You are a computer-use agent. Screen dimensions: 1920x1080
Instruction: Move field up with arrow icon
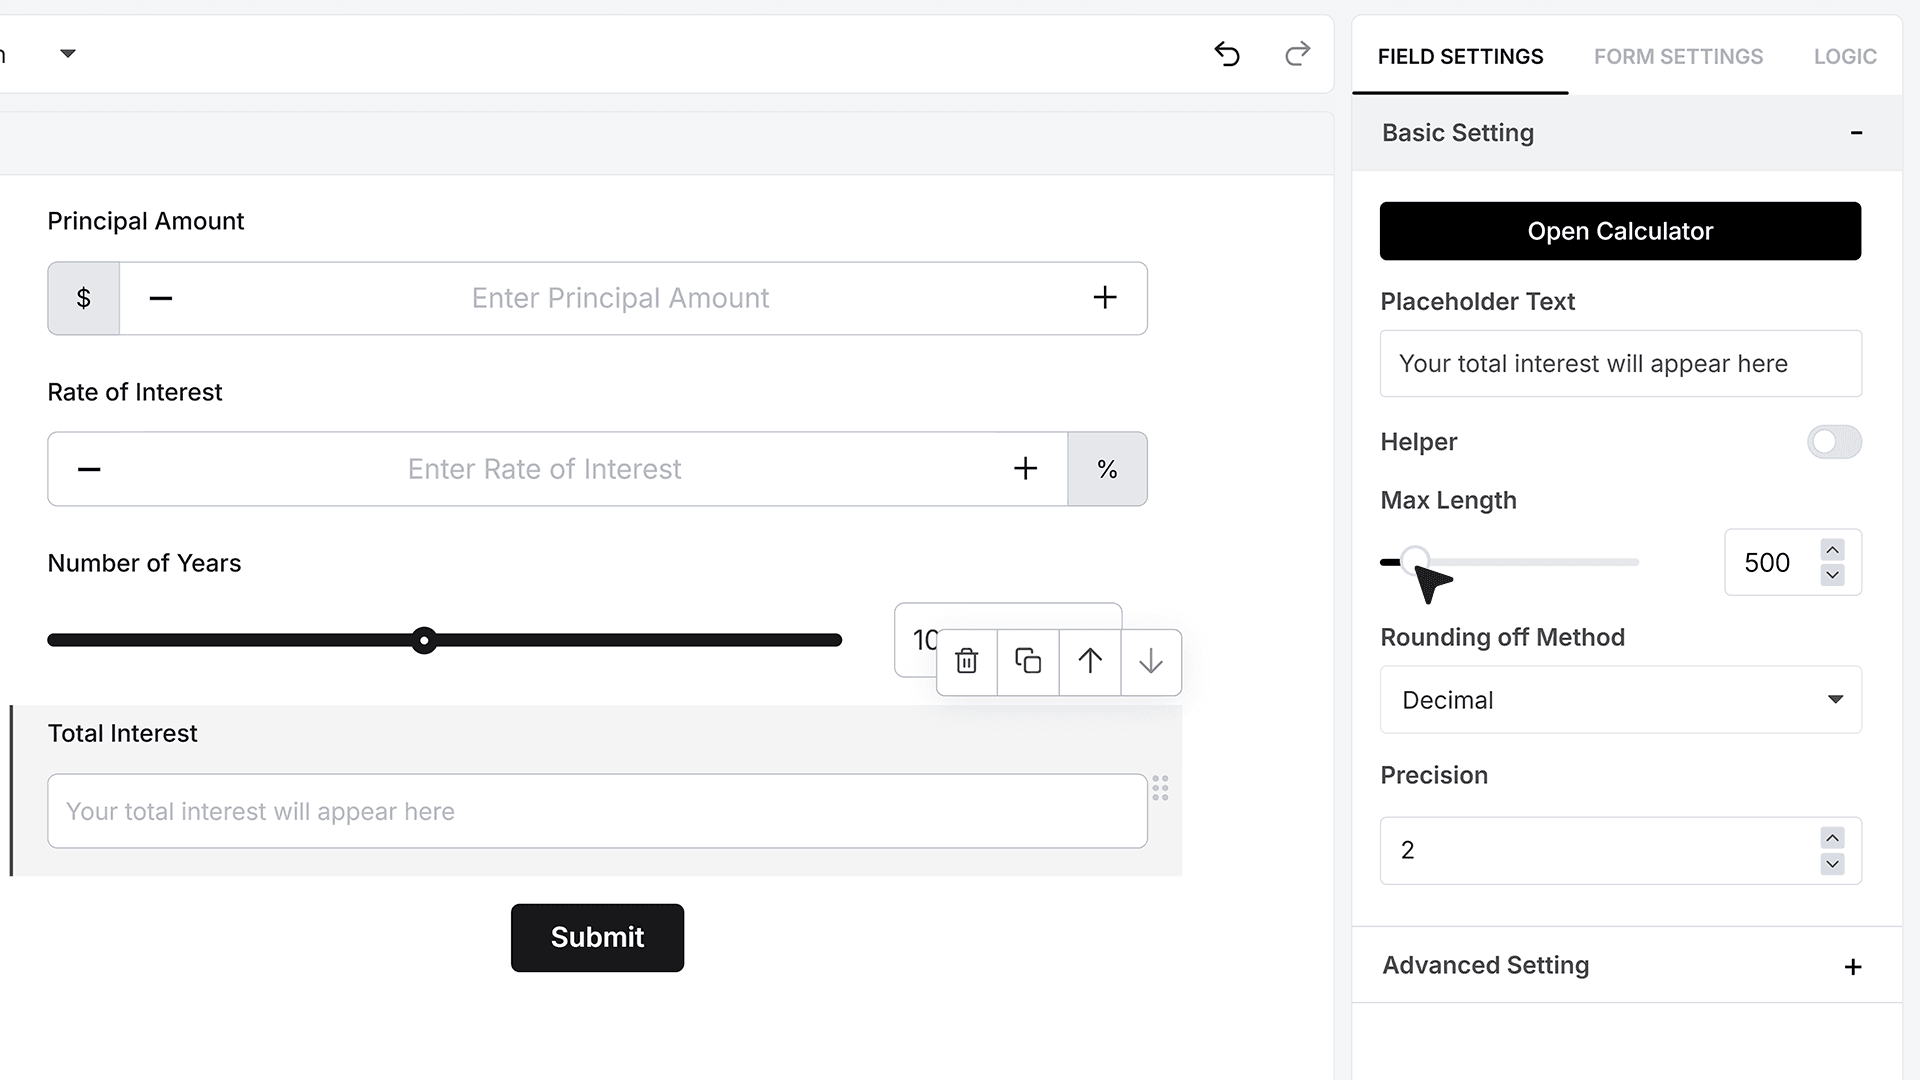click(1090, 661)
